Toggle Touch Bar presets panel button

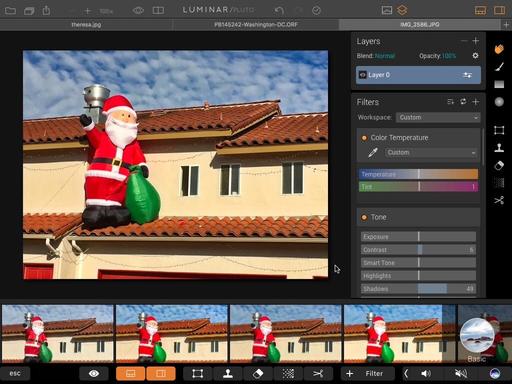tap(131, 373)
